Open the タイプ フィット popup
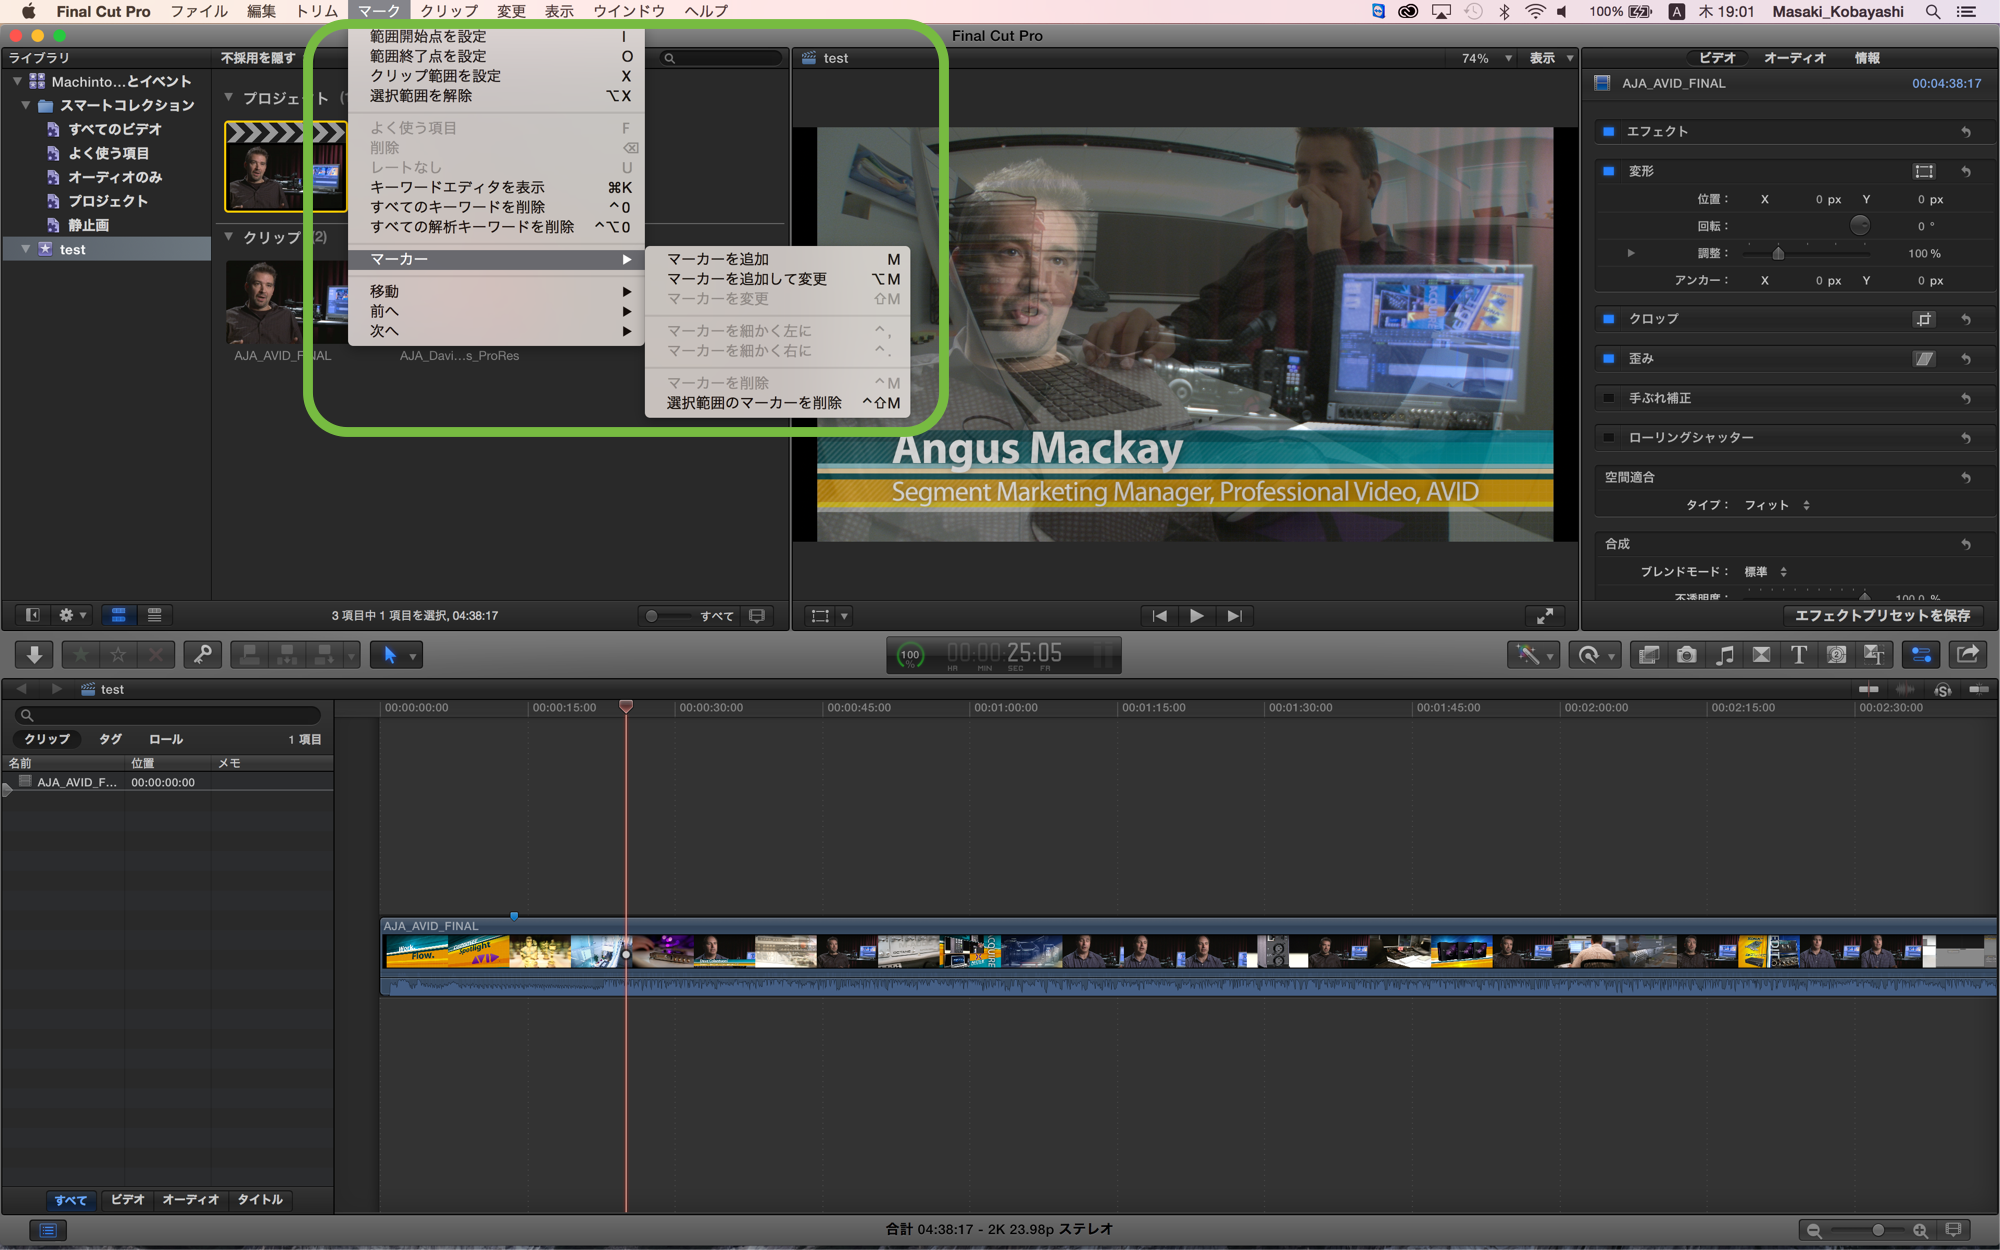This screenshot has height=1250, width=2000. click(x=1777, y=505)
